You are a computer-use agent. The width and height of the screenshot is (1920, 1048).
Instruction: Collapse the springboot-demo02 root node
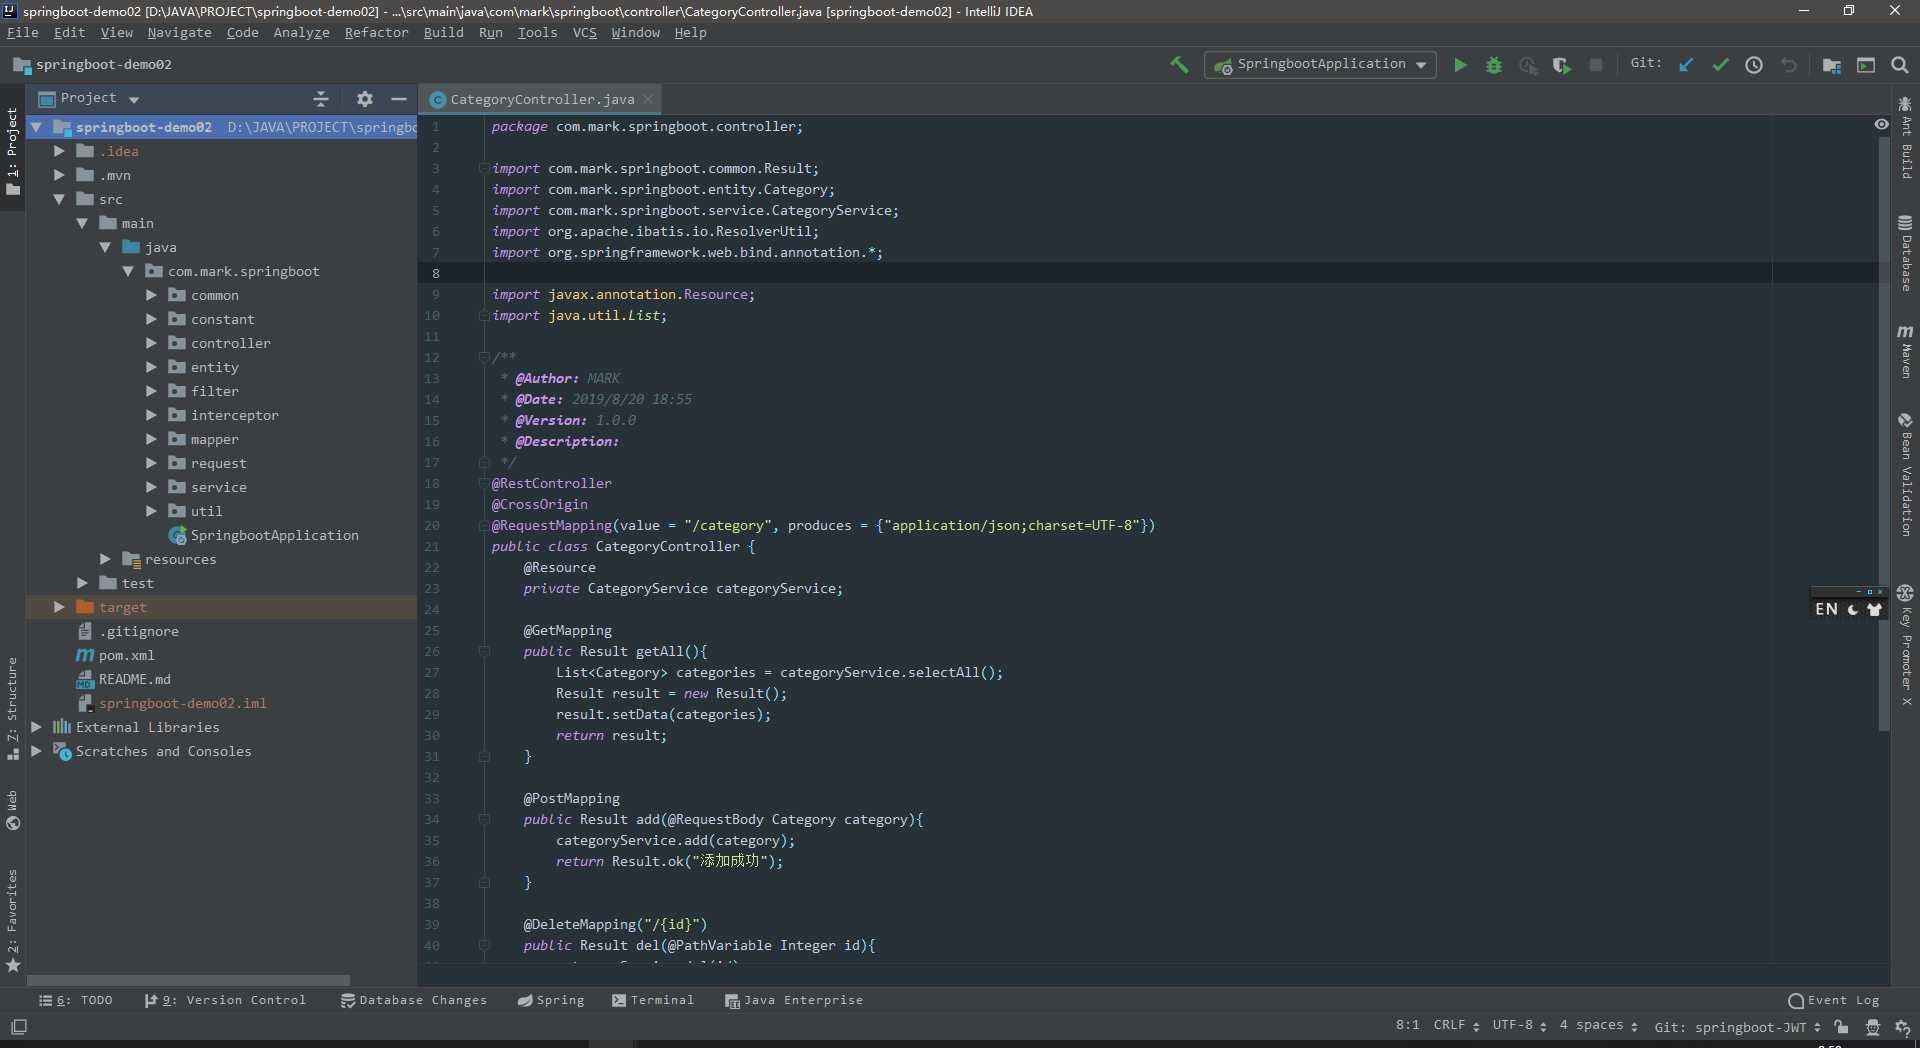coord(36,127)
